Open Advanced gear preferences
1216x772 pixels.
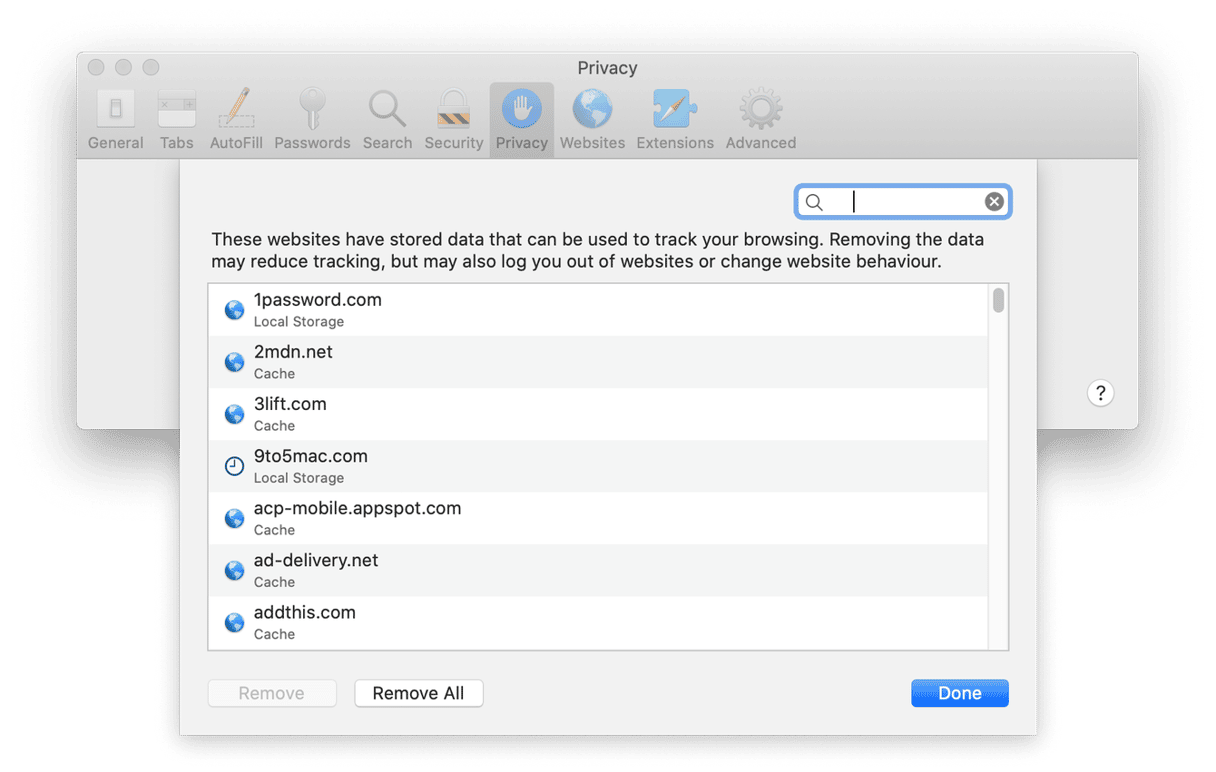(760, 119)
